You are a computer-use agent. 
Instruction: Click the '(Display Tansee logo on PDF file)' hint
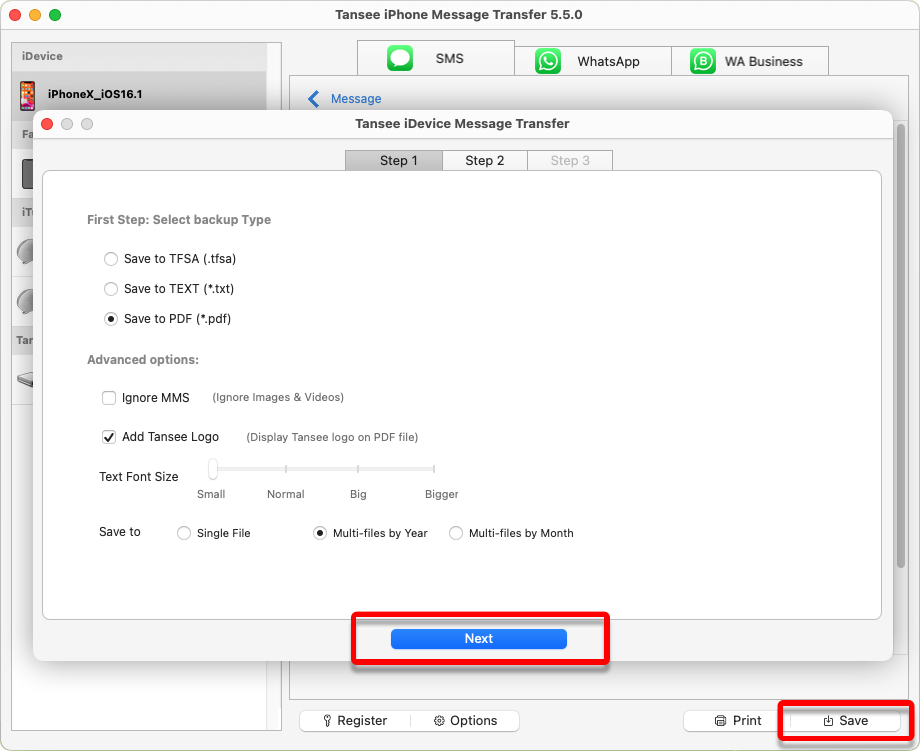(332, 437)
